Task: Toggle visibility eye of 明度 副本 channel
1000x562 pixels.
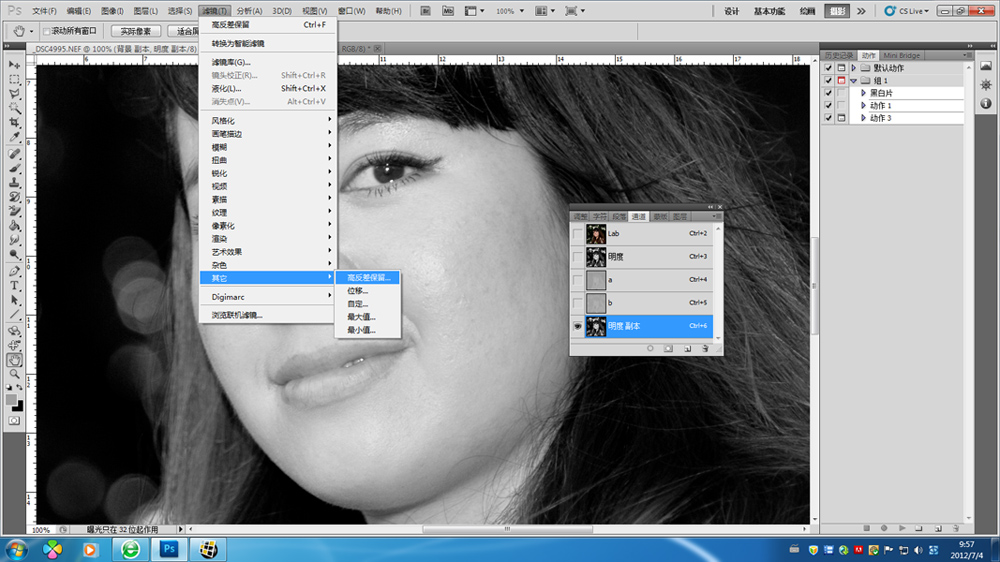Action: coord(579,326)
